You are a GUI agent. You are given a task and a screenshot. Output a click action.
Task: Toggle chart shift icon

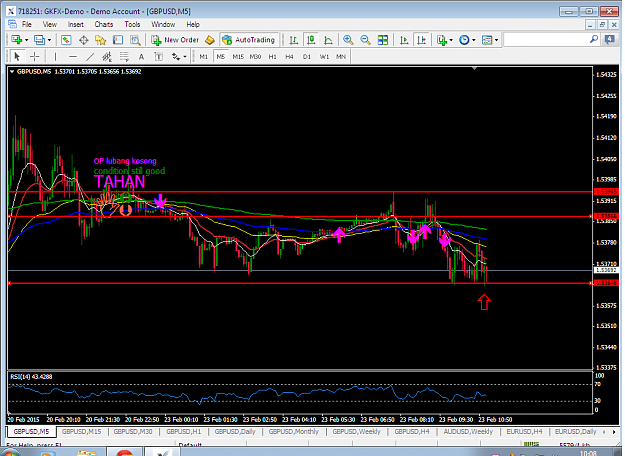[x=421, y=40]
